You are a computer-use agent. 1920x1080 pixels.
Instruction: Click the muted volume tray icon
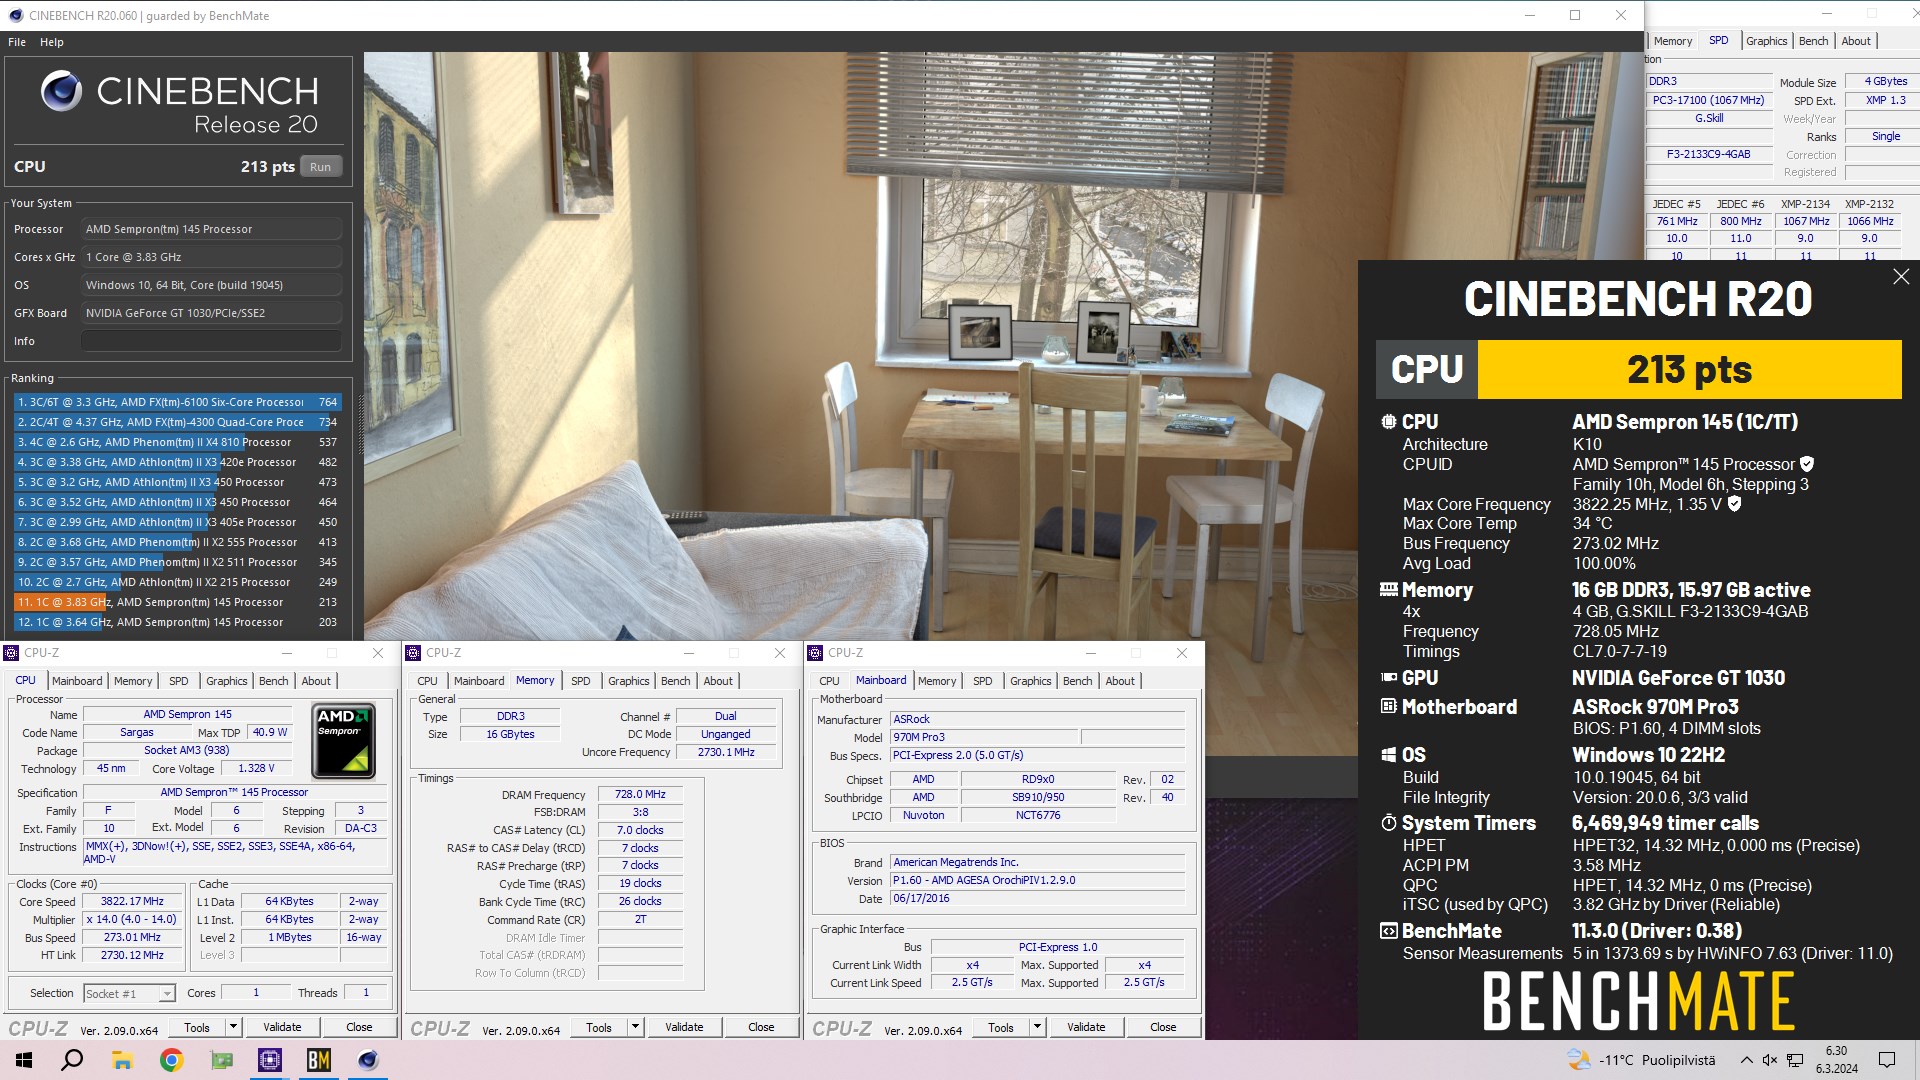pyautogui.click(x=1770, y=1060)
